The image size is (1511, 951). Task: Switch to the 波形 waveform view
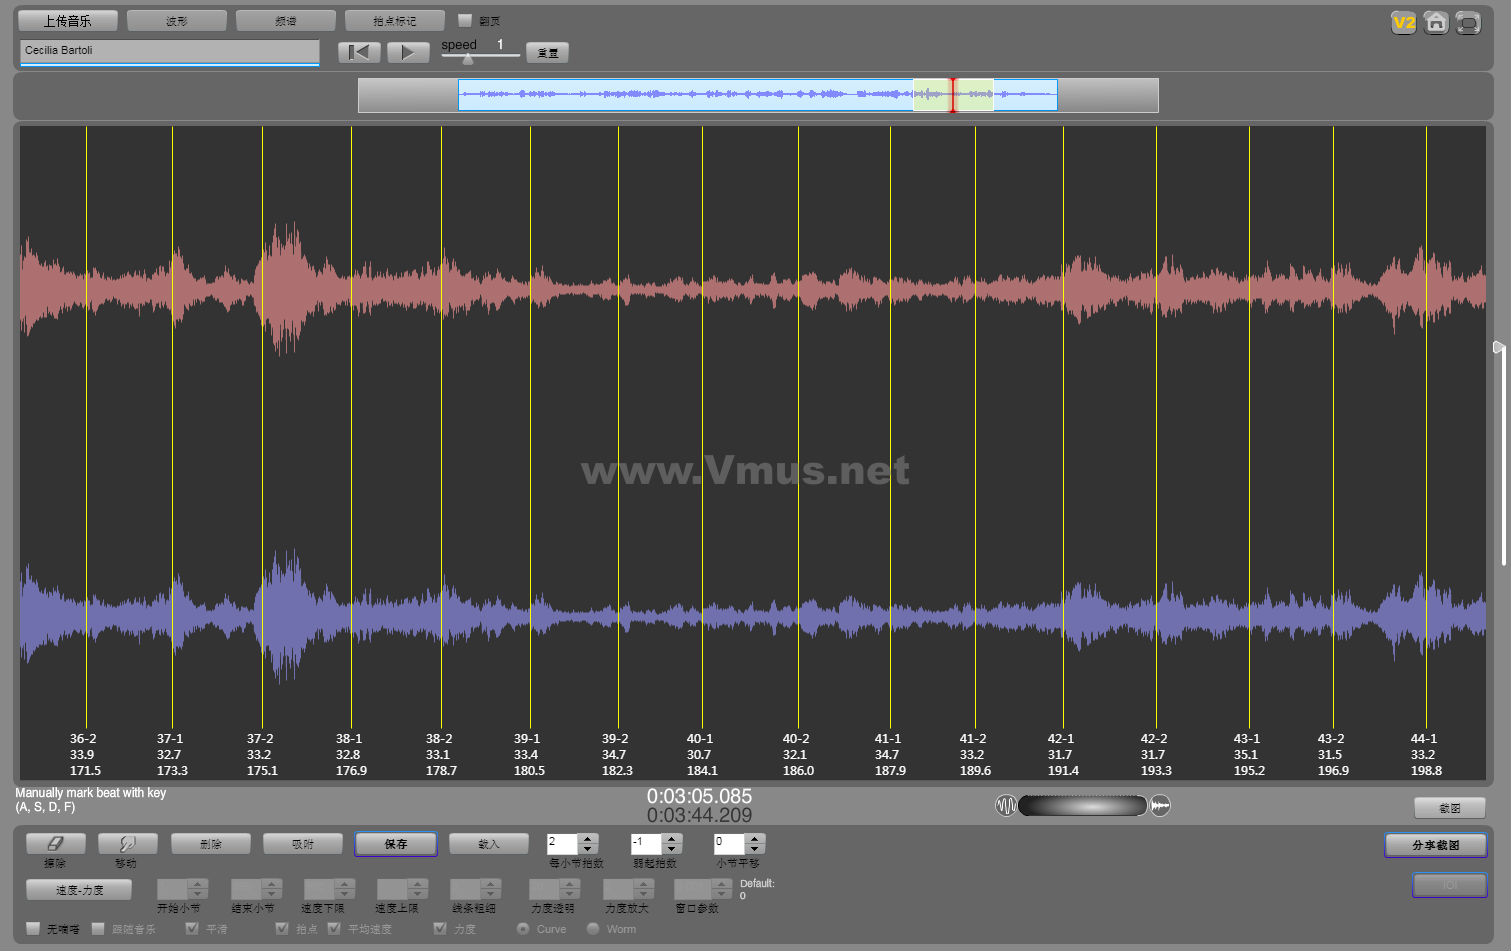coord(177,20)
